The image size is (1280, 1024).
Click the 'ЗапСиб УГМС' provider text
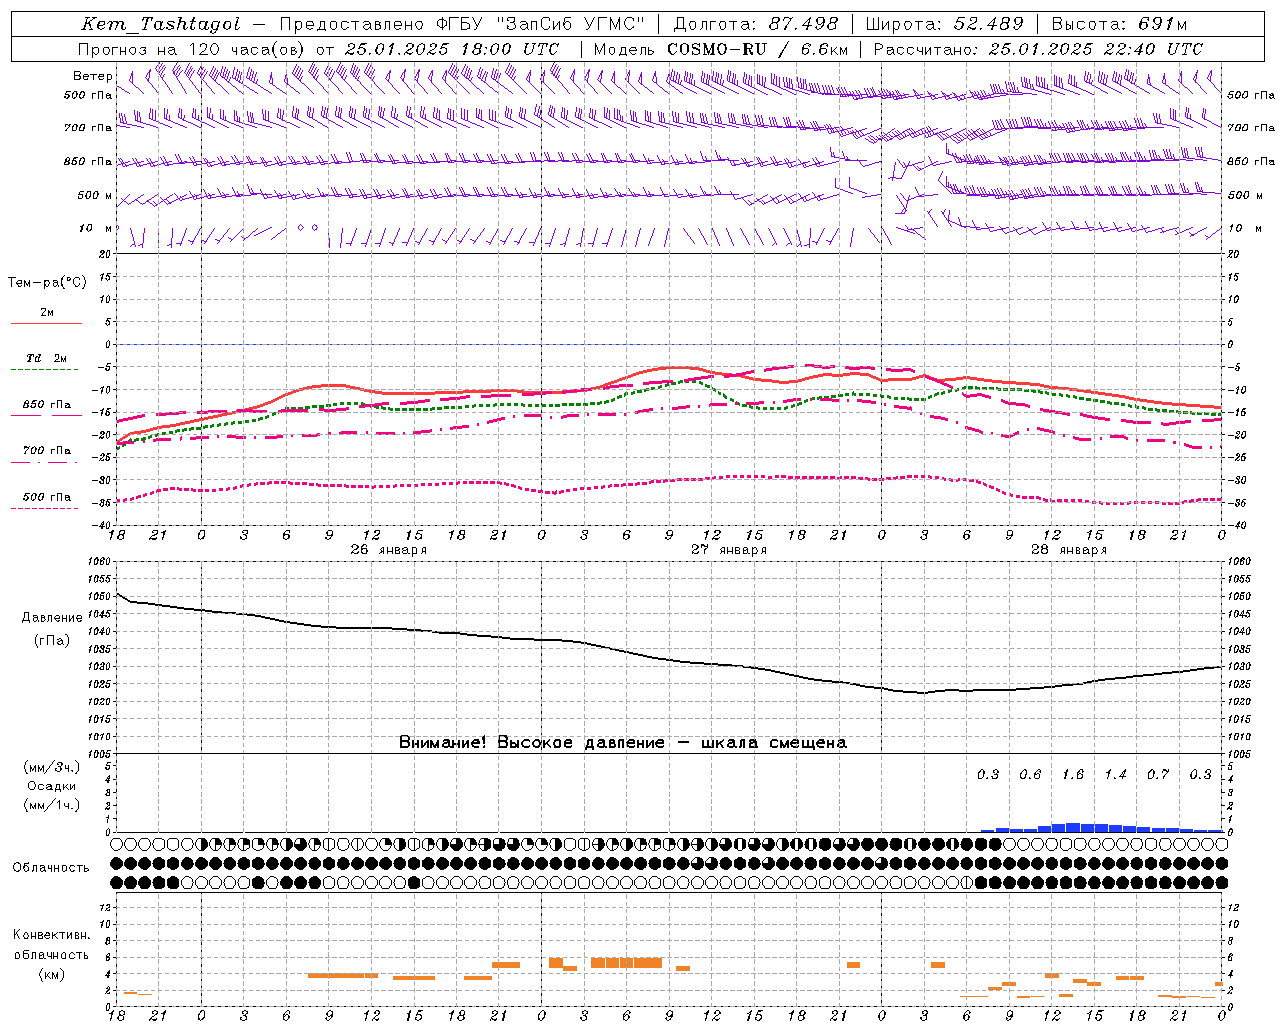pyautogui.click(x=571, y=24)
